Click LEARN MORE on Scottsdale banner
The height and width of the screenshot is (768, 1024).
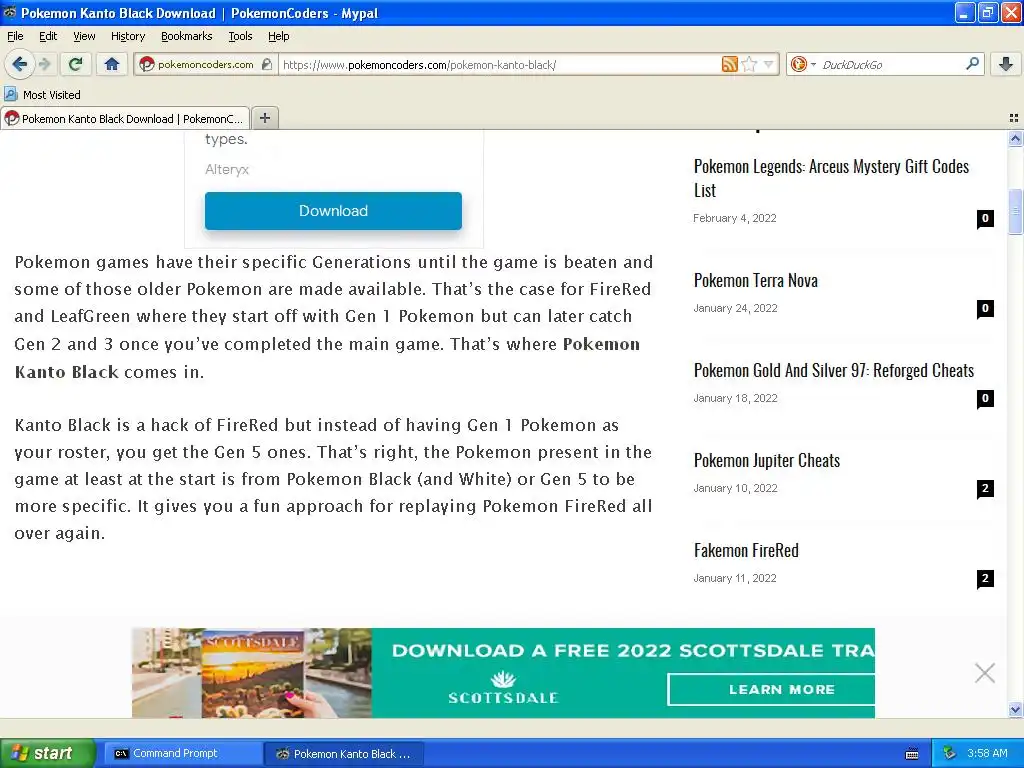[771, 690]
